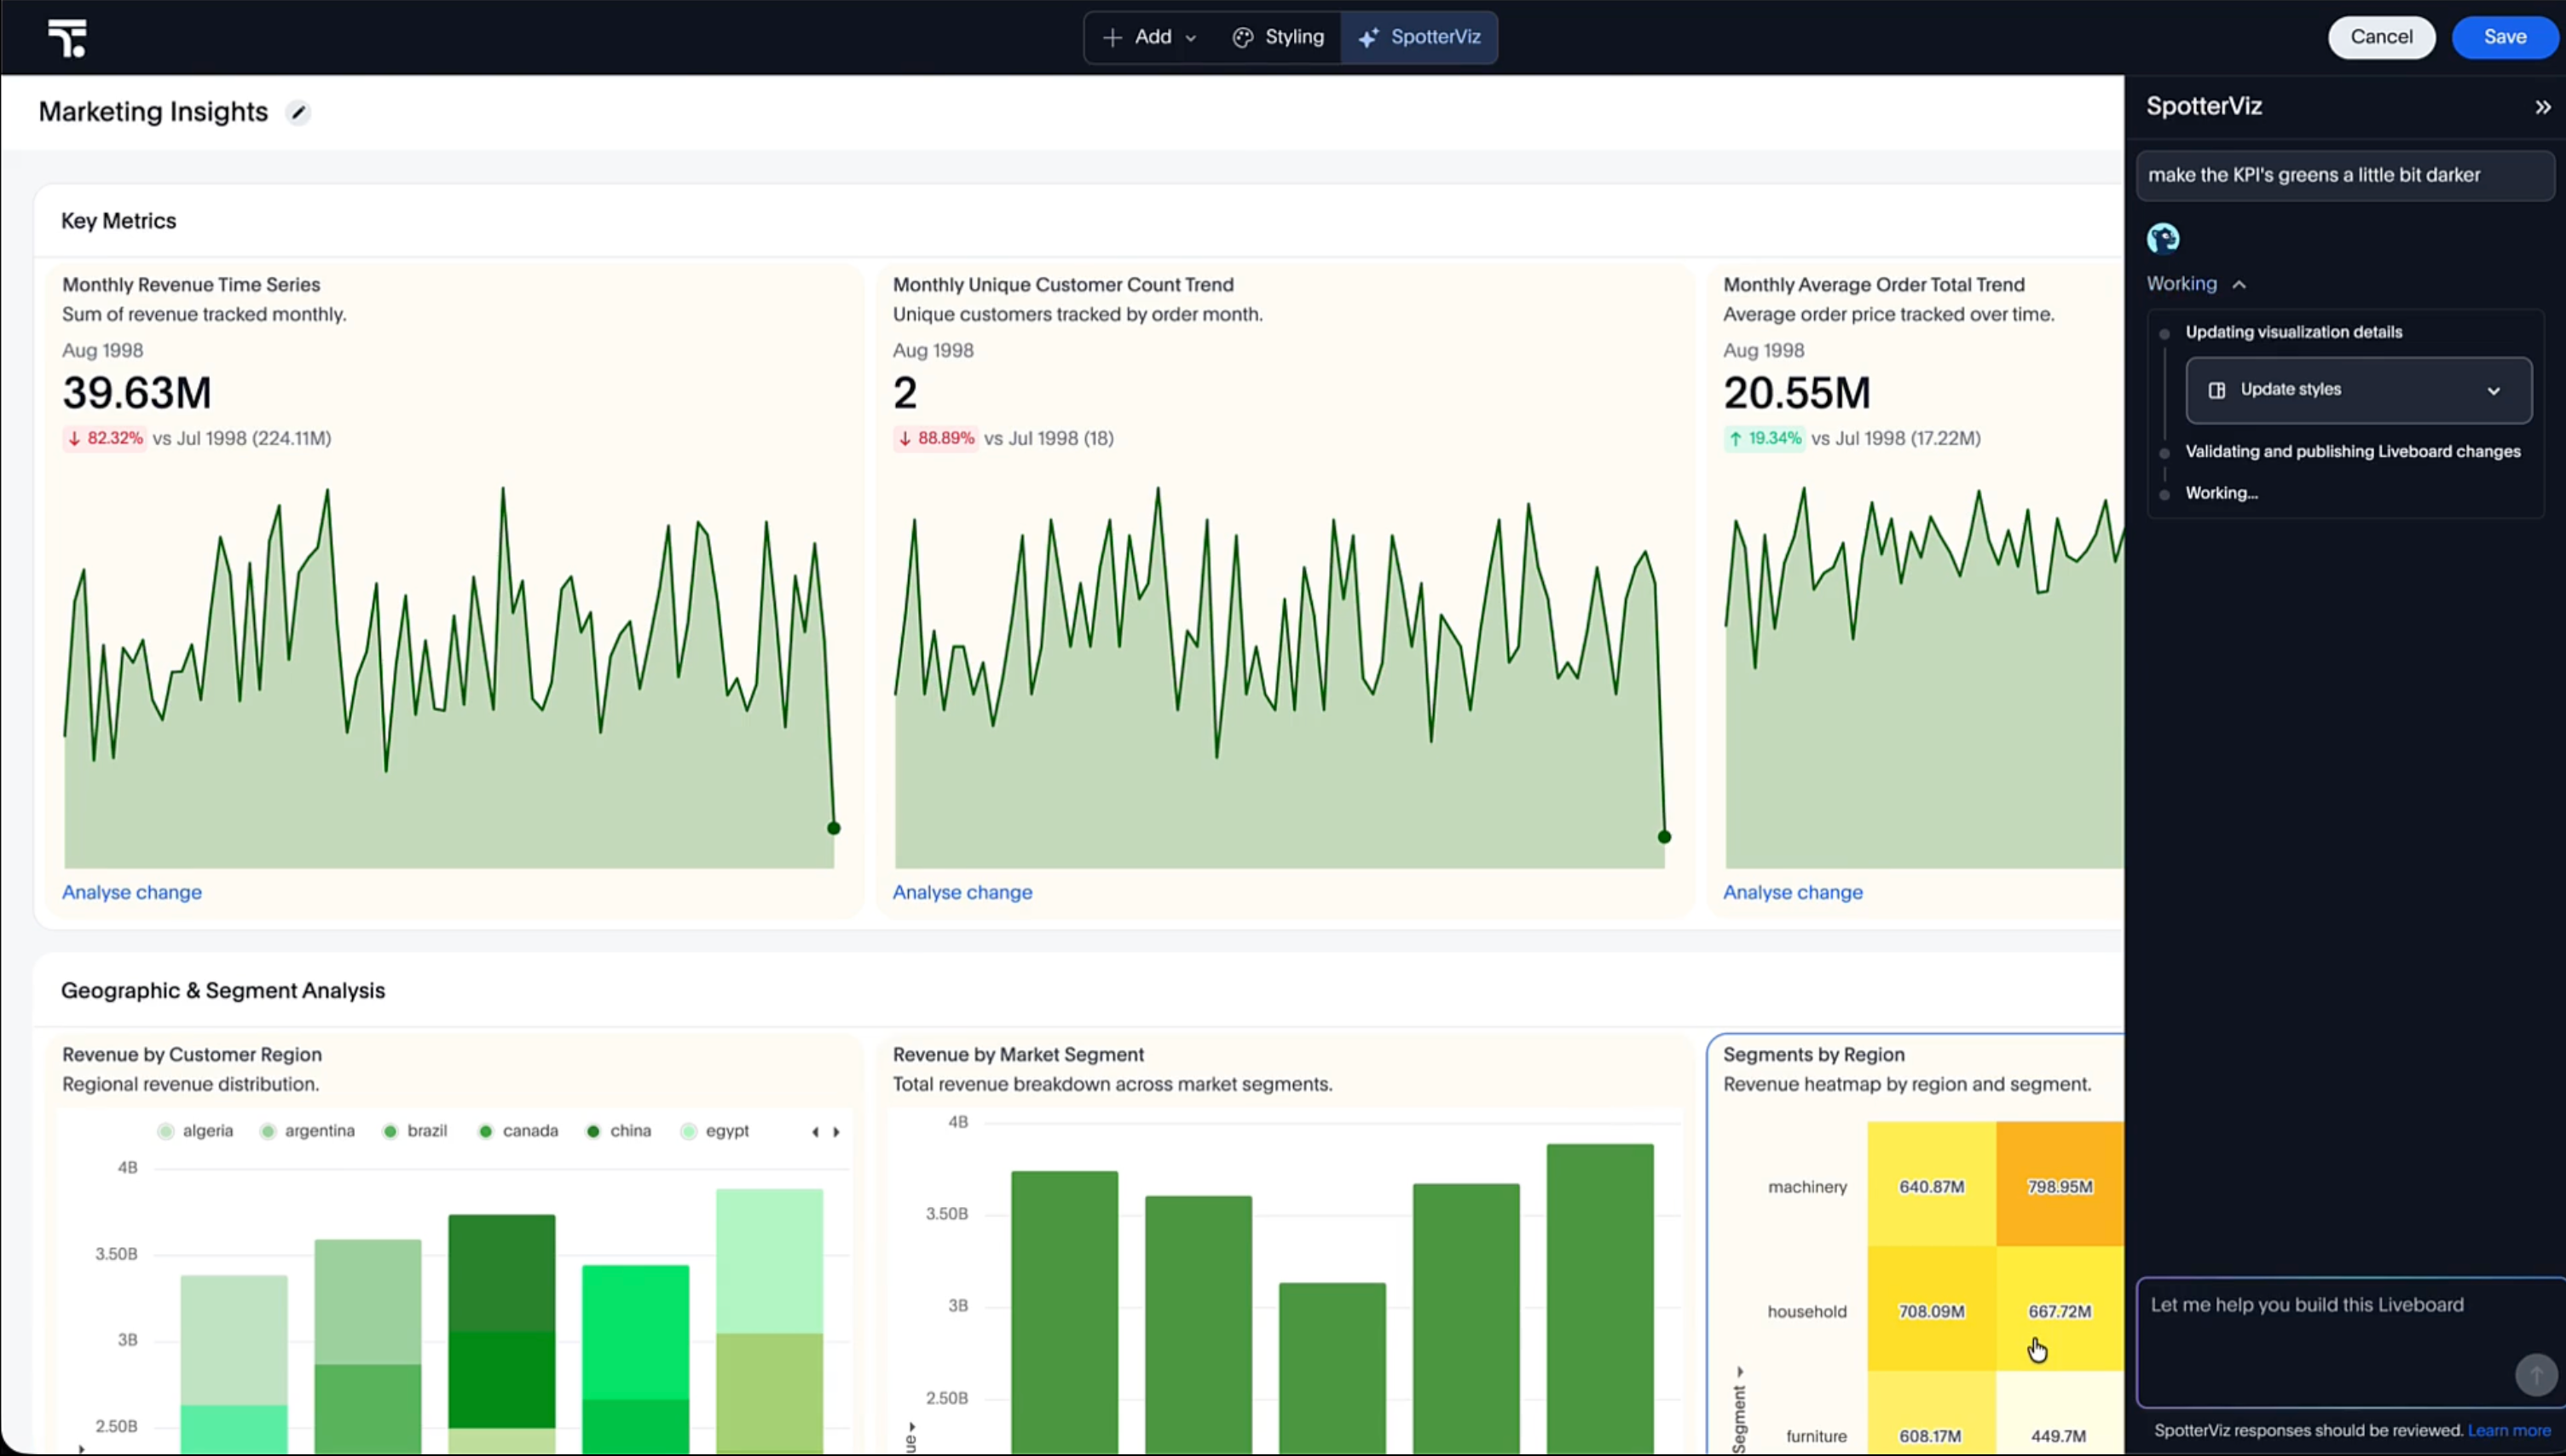Viewport: 2566px width, 1456px height.
Task: Click the Update styles panel icon
Action: tap(2217, 390)
